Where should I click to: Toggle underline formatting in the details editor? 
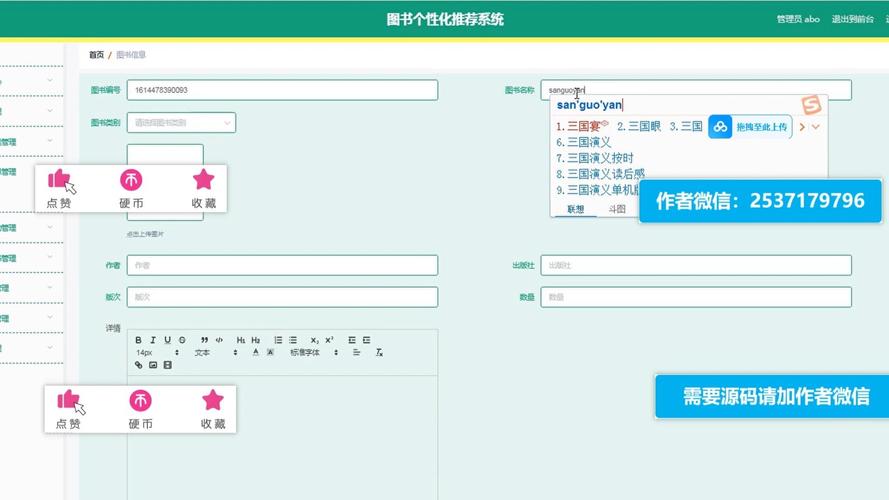click(167, 340)
